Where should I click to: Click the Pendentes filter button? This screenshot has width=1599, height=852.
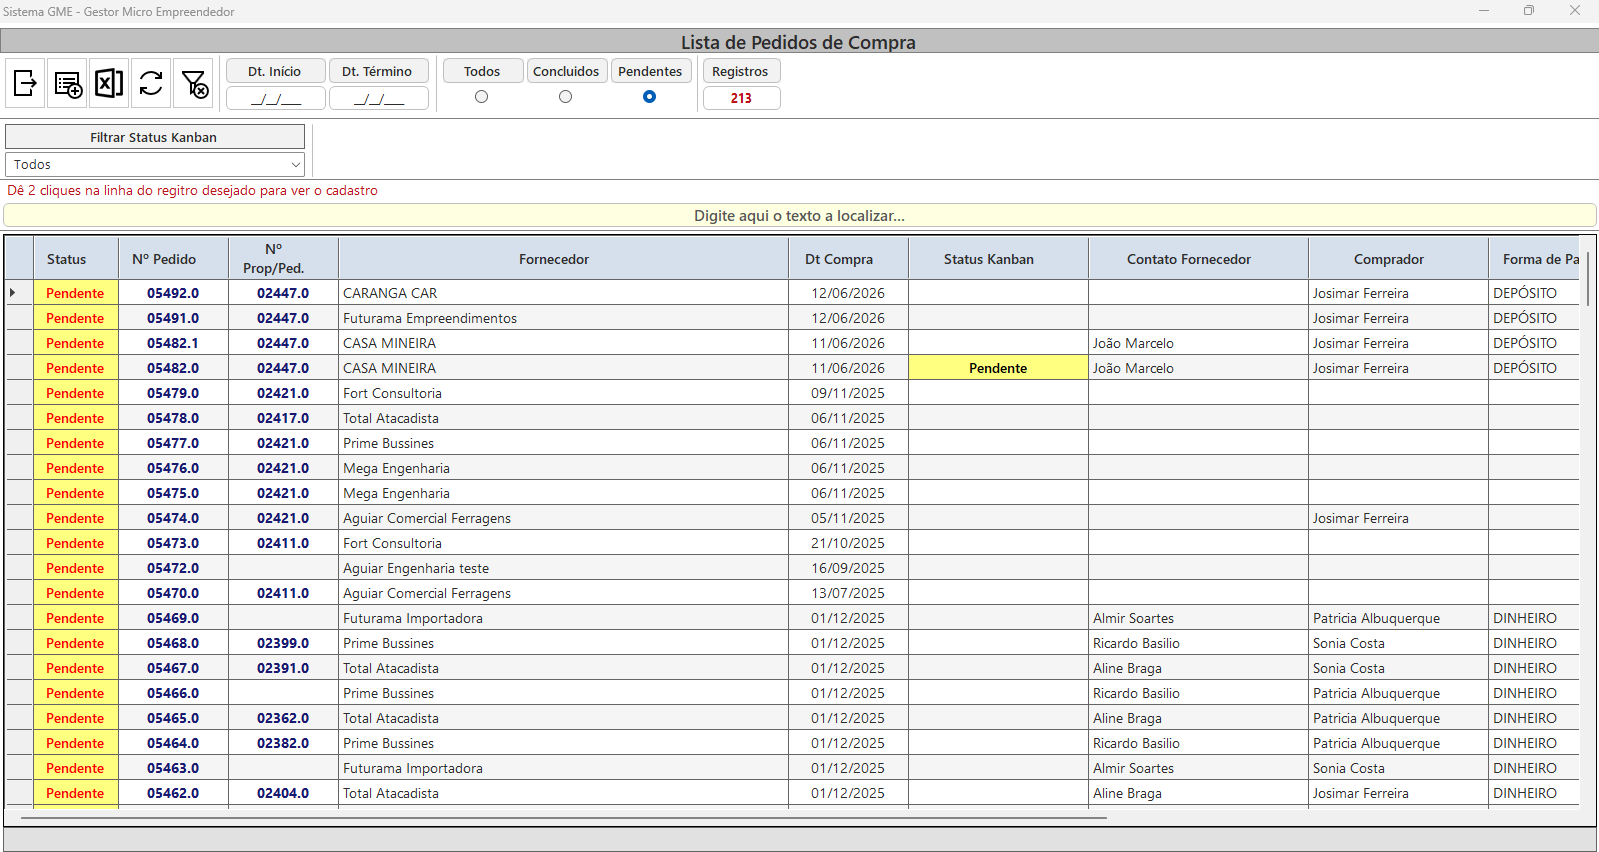(650, 71)
